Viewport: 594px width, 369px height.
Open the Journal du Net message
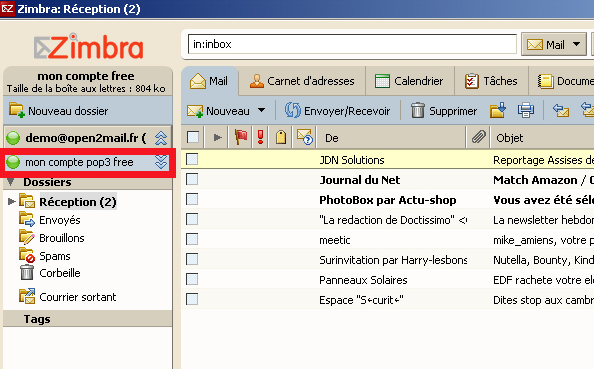[x=388, y=180]
